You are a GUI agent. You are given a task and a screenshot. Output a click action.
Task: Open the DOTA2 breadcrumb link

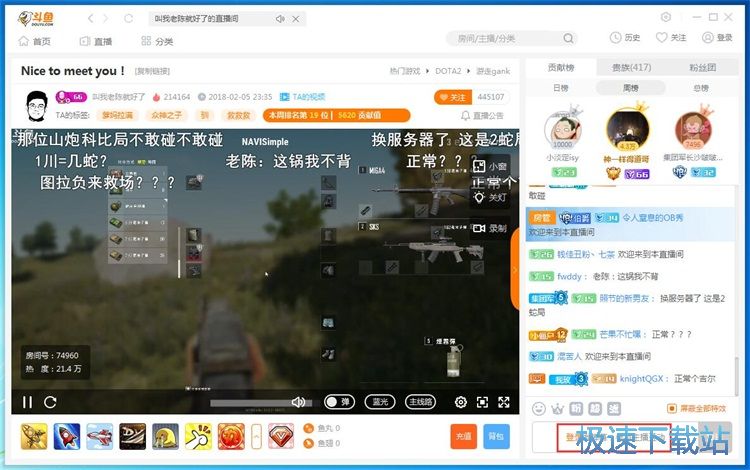pyautogui.click(x=448, y=71)
